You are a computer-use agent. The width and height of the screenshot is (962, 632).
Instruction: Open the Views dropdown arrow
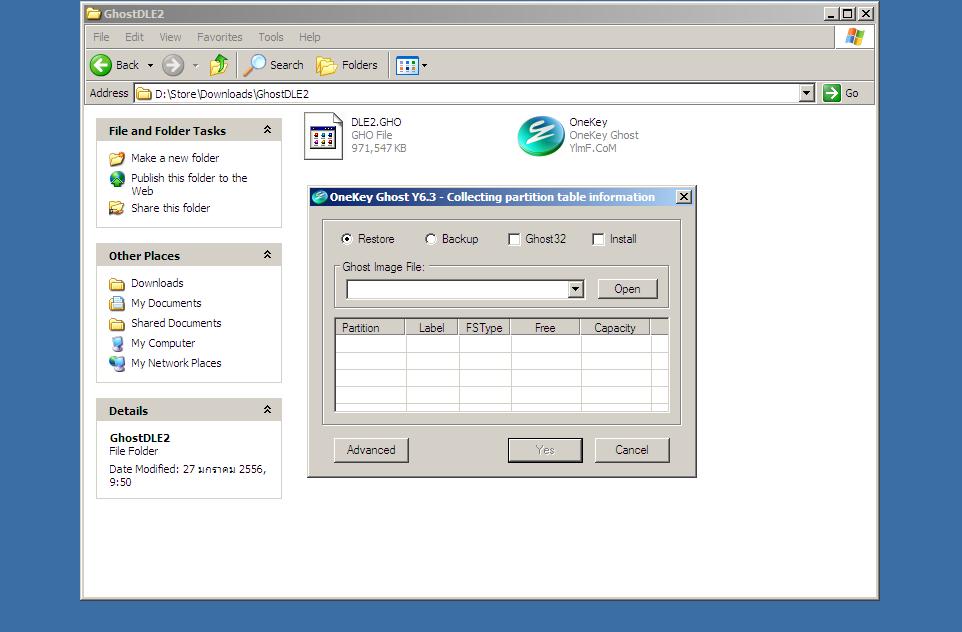click(424, 65)
